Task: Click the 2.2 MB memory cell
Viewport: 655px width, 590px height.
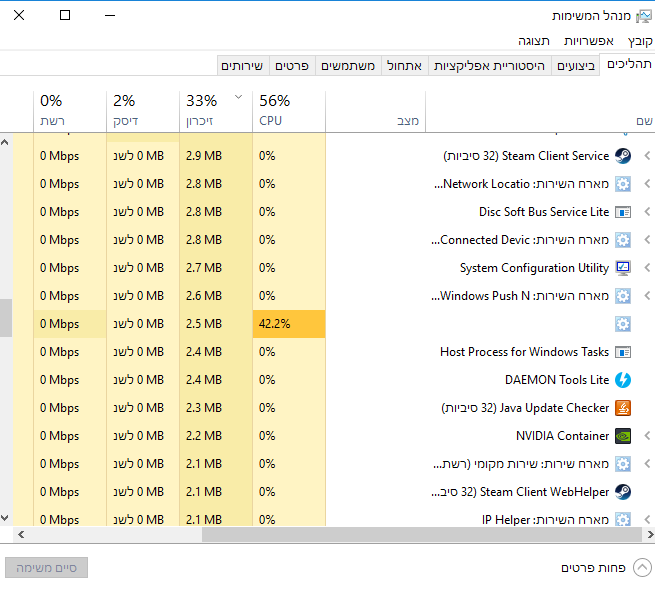Action: point(216,436)
